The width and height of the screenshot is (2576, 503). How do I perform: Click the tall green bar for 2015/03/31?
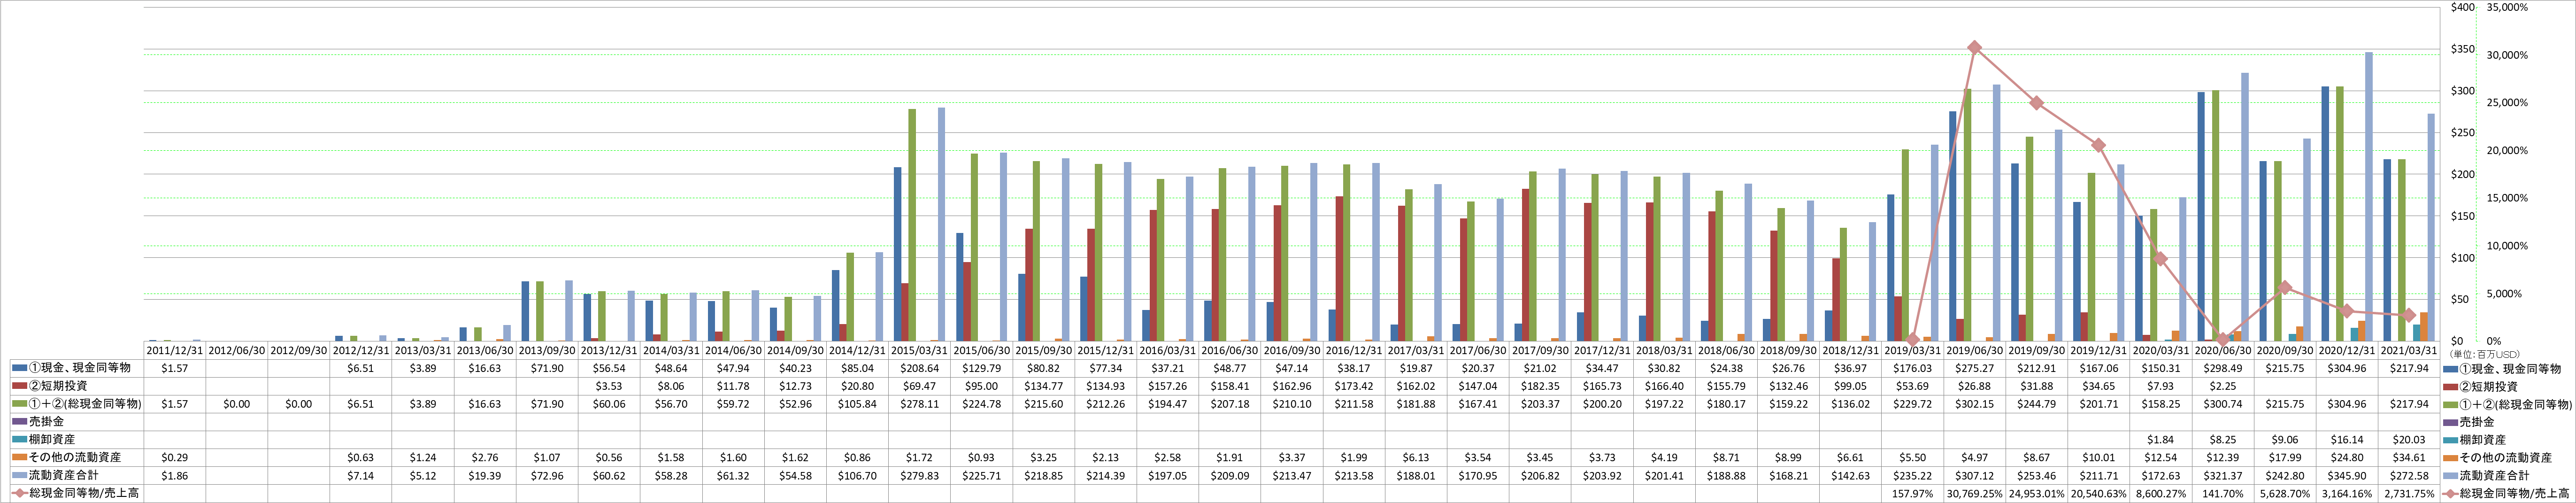pos(912,225)
